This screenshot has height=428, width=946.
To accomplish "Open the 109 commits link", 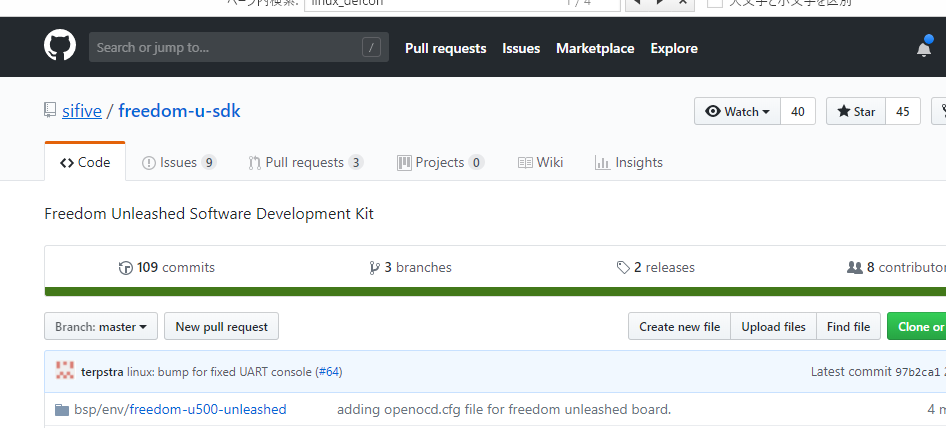I will [x=167, y=267].
